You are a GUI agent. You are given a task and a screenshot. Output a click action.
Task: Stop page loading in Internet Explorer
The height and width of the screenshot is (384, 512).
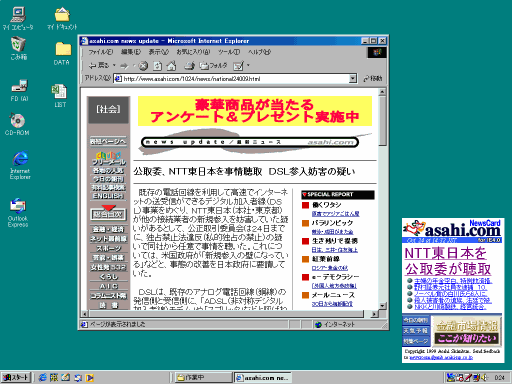point(143,66)
